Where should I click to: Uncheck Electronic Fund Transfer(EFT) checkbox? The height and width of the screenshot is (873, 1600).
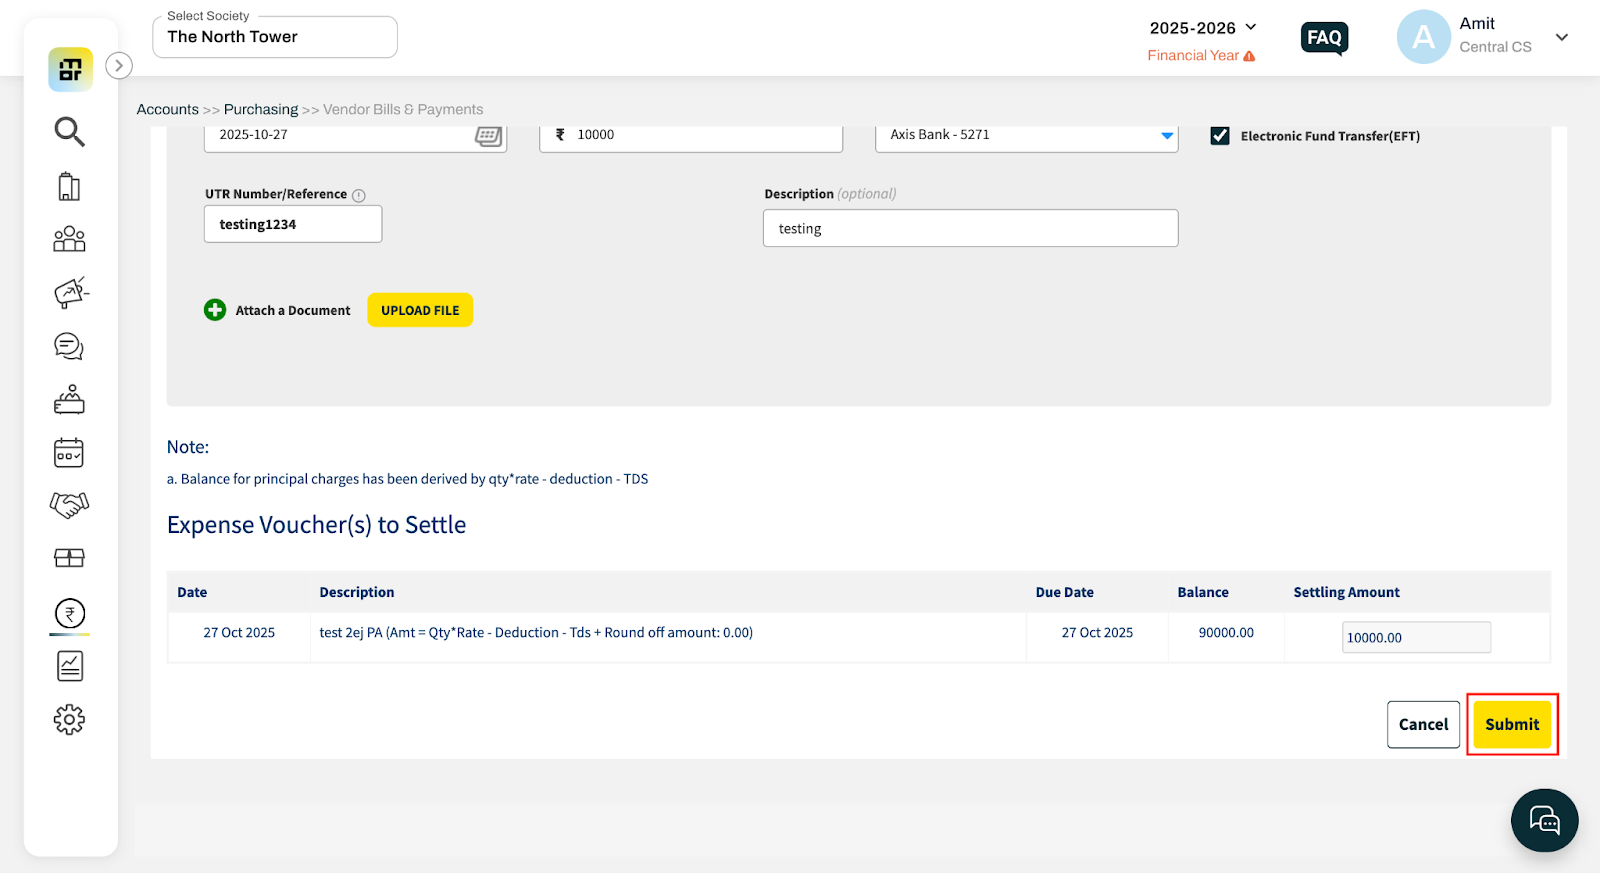click(x=1220, y=136)
